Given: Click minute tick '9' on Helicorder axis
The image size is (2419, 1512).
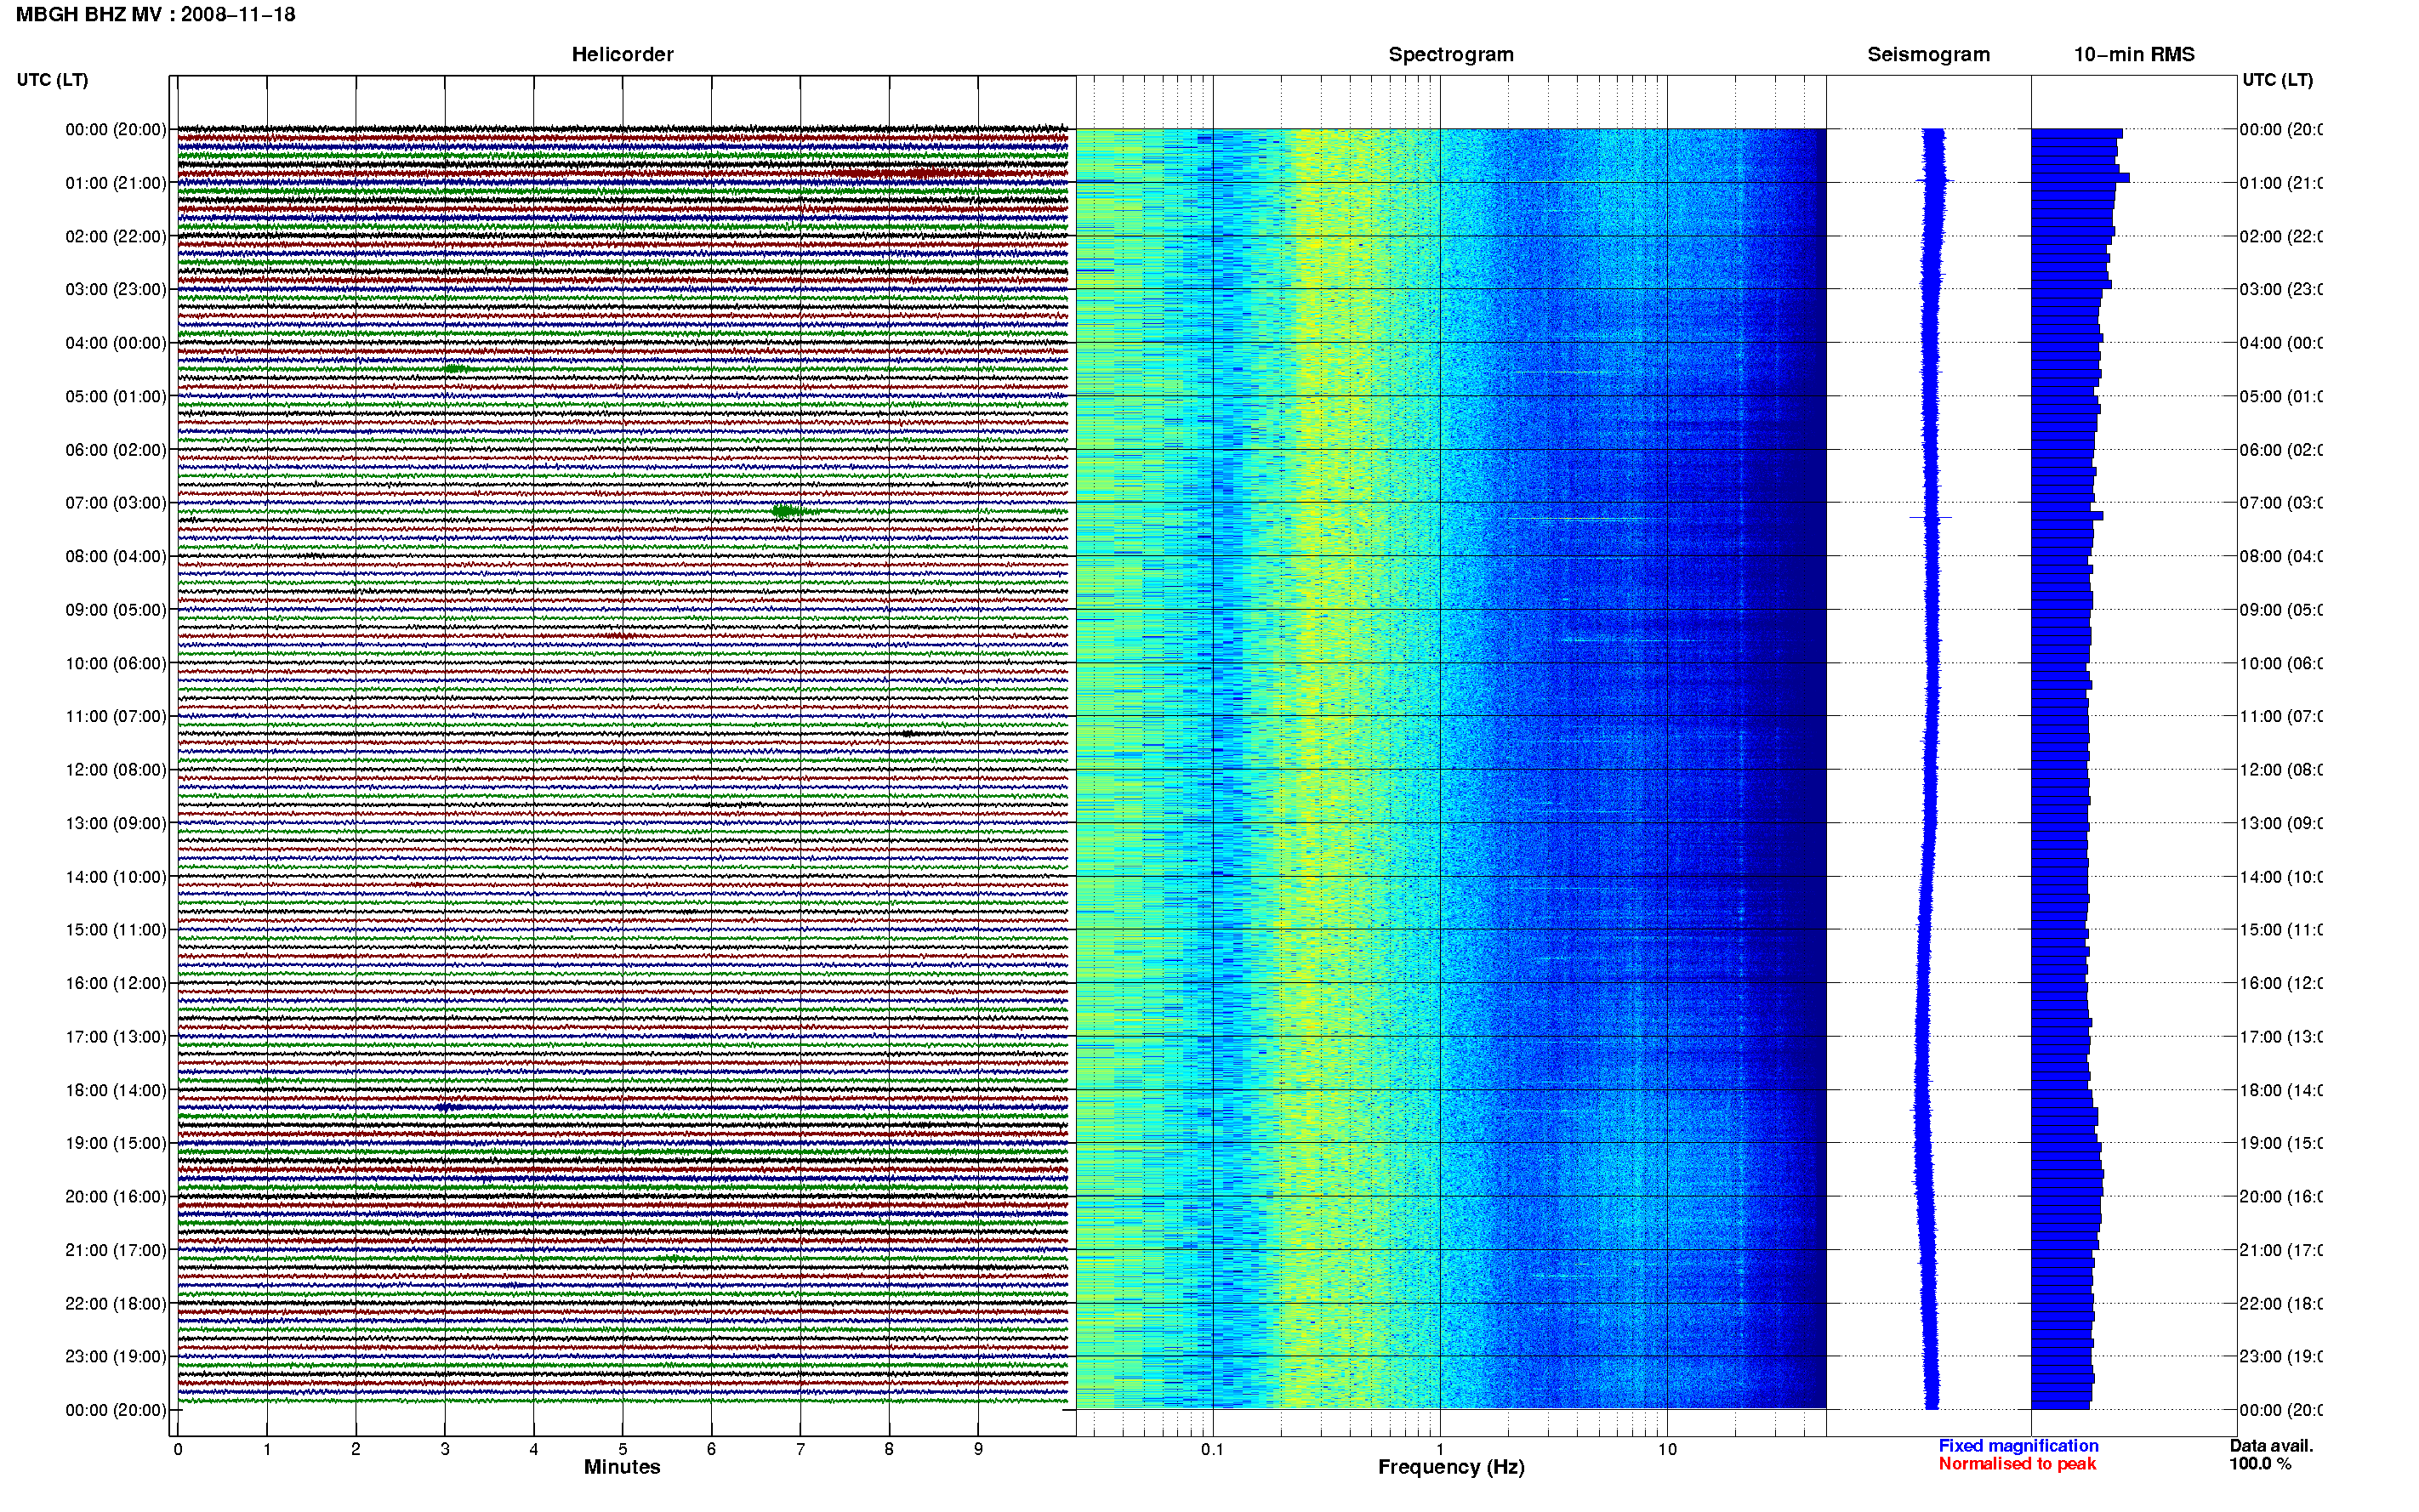Looking at the screenshot, I should 978,1449.
